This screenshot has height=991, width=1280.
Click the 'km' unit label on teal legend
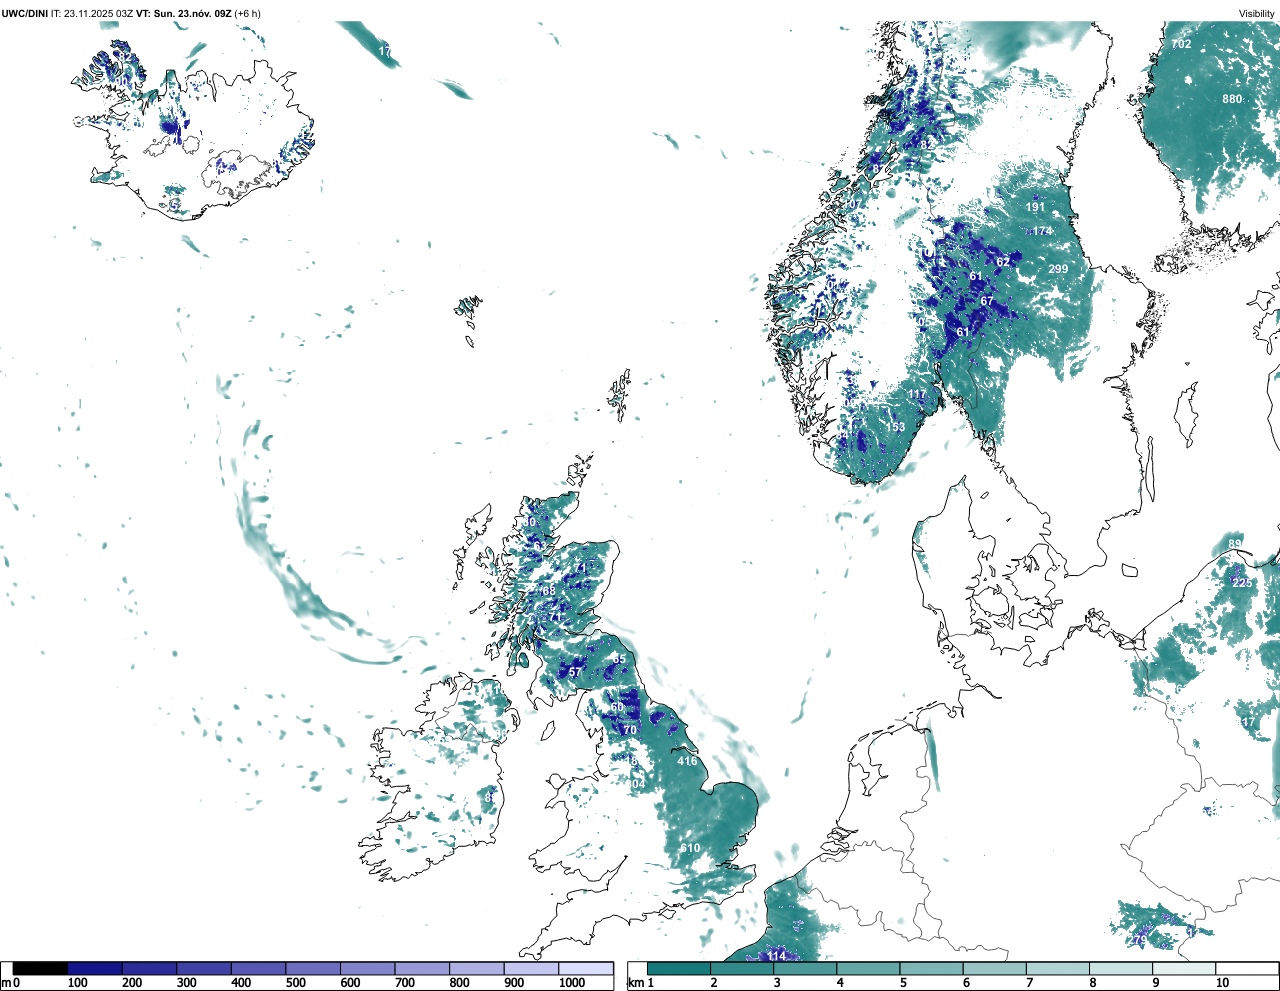635,983
